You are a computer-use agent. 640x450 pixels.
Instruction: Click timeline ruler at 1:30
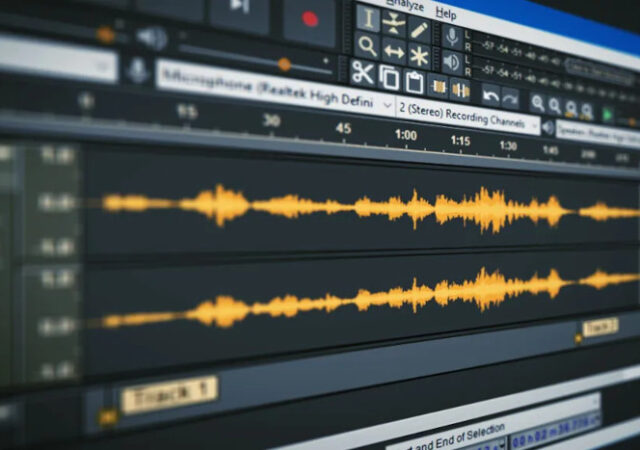tap(508, 146)
